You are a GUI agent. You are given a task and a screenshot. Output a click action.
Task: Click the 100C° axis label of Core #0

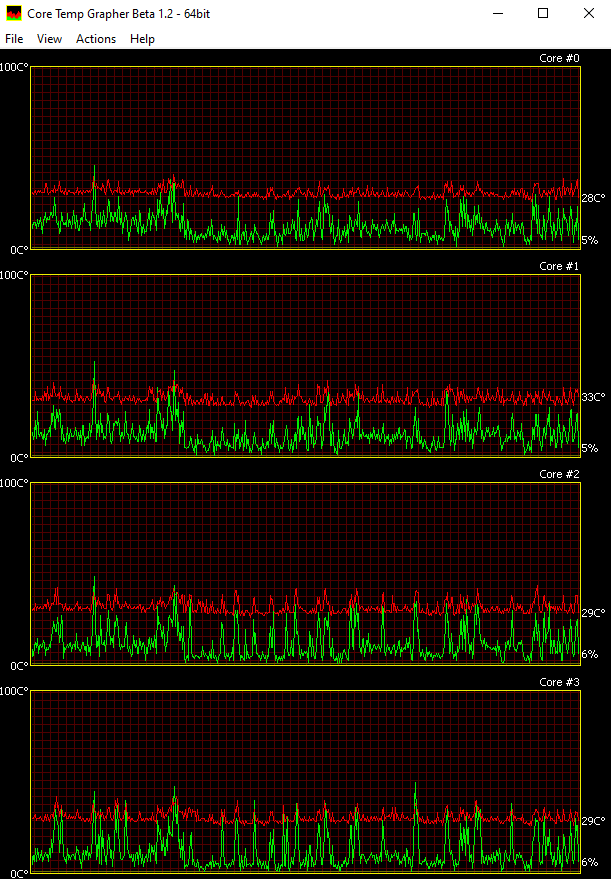coord(14,67)
